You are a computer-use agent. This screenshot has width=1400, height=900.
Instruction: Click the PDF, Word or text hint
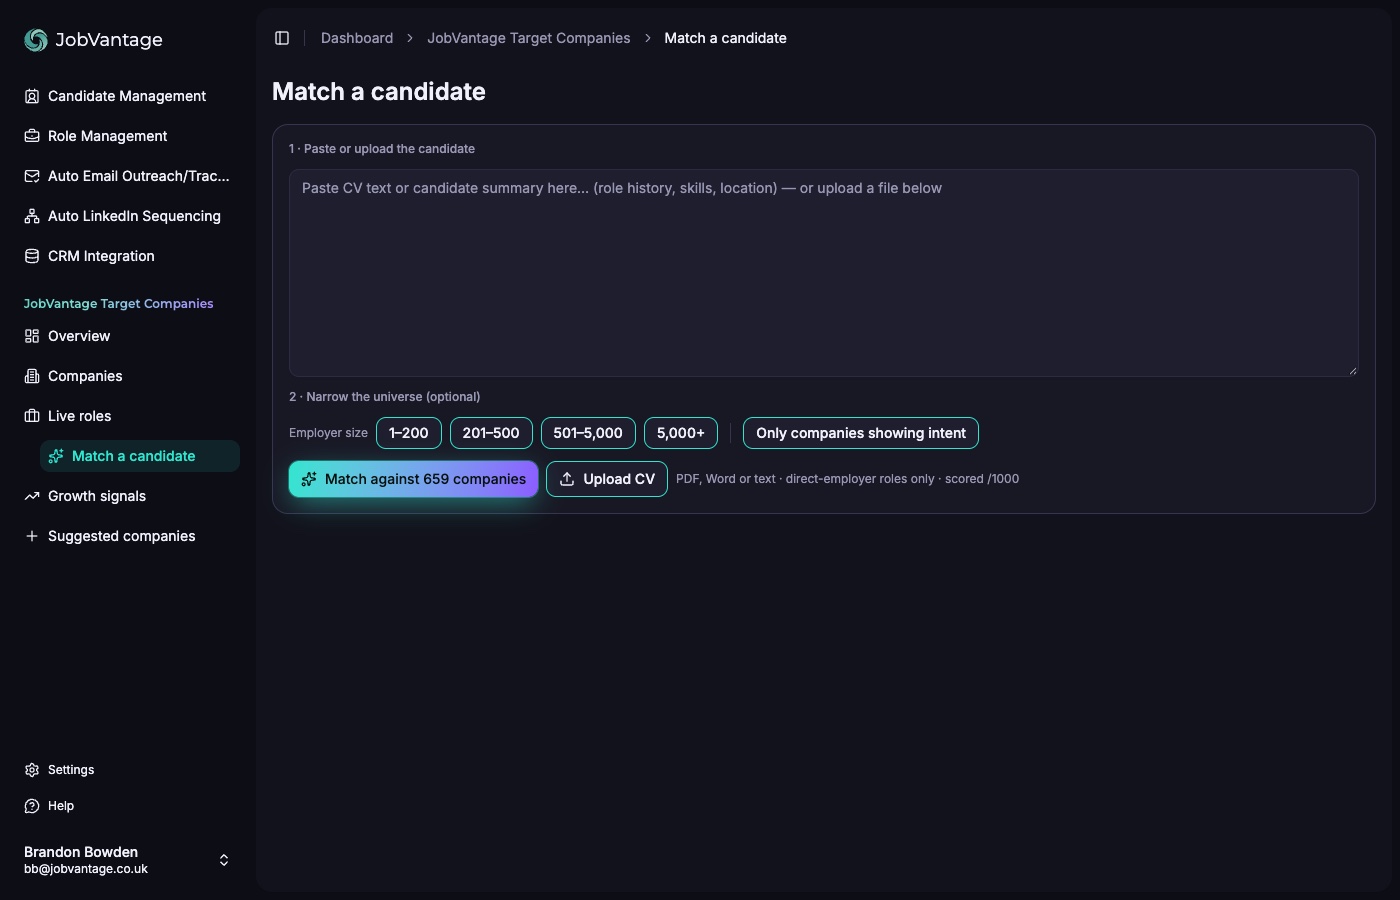(x=848, y=479)
